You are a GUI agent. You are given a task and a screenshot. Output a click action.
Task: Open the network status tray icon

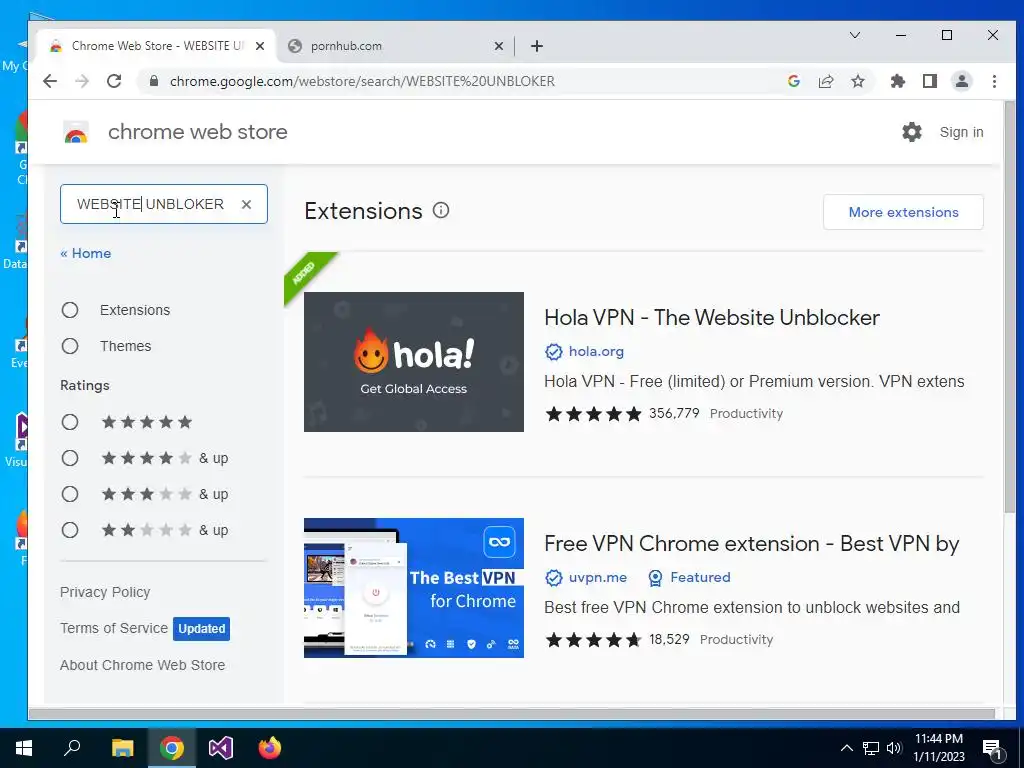click(x=871, y=748)
